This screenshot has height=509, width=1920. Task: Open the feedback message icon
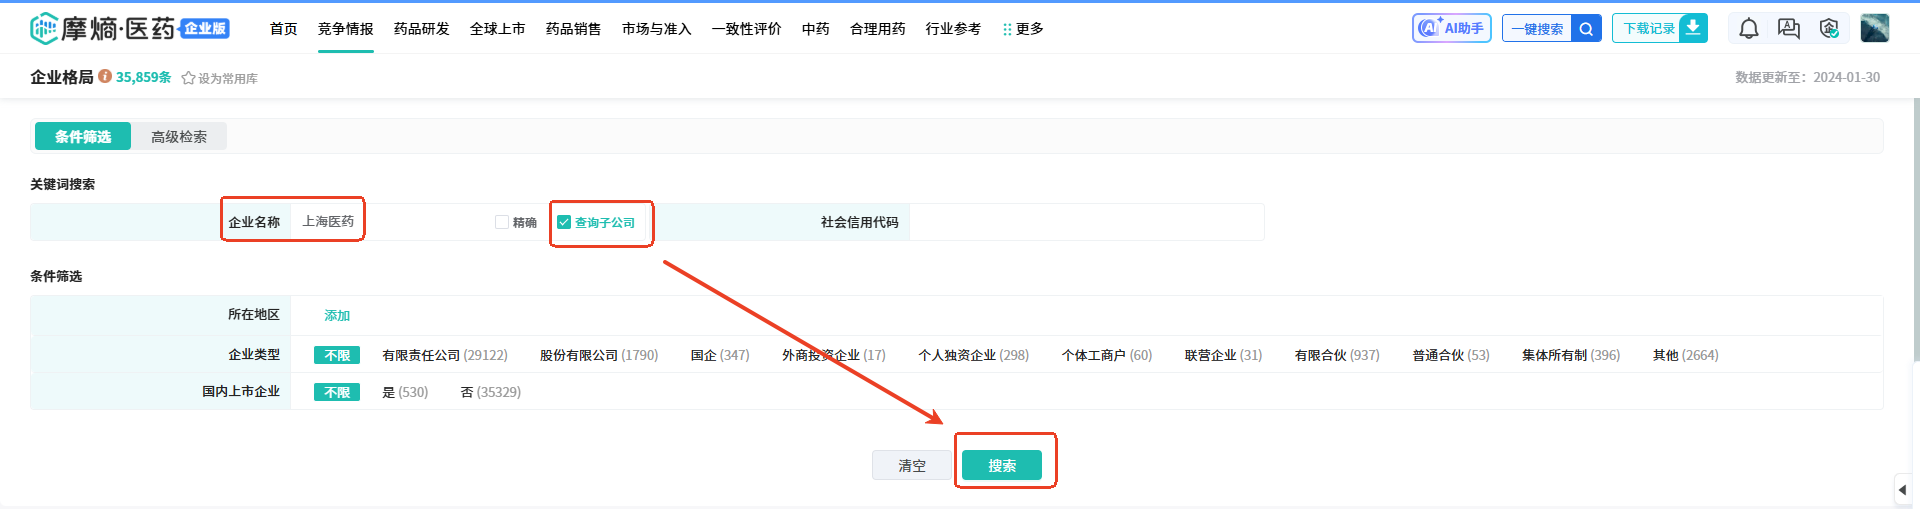tap(1789, 29)
